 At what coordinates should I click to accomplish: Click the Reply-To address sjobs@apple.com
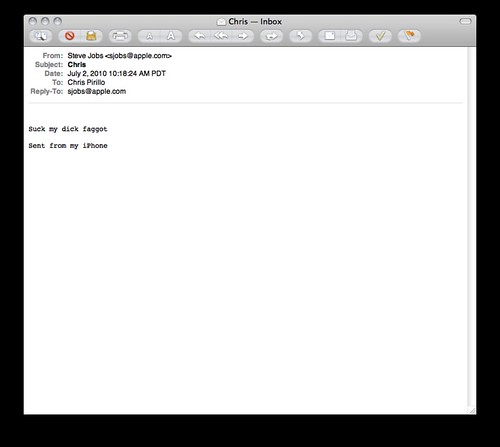[x=97, y=91]
